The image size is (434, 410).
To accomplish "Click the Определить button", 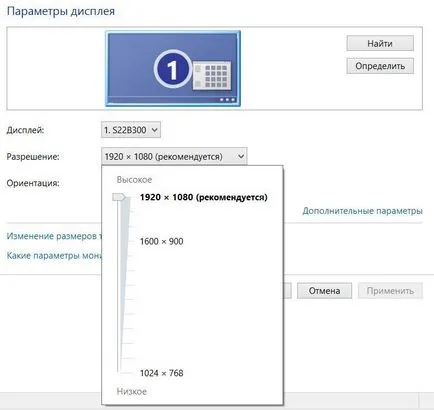I will (x=380, y=66).
